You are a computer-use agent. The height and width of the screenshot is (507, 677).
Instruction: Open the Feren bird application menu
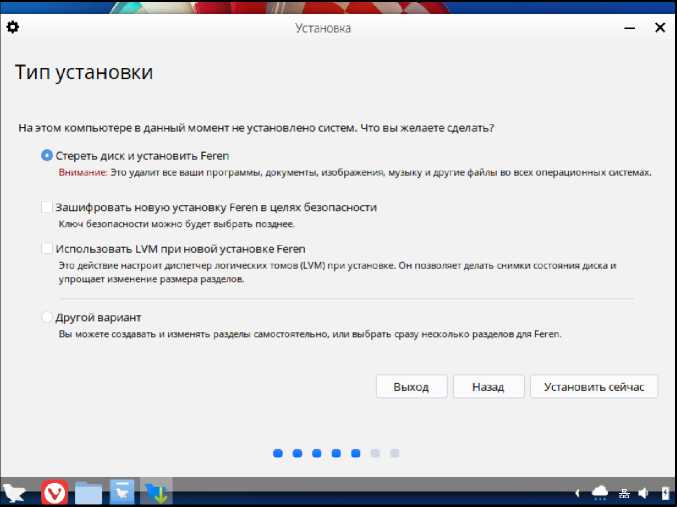[14, 492]
